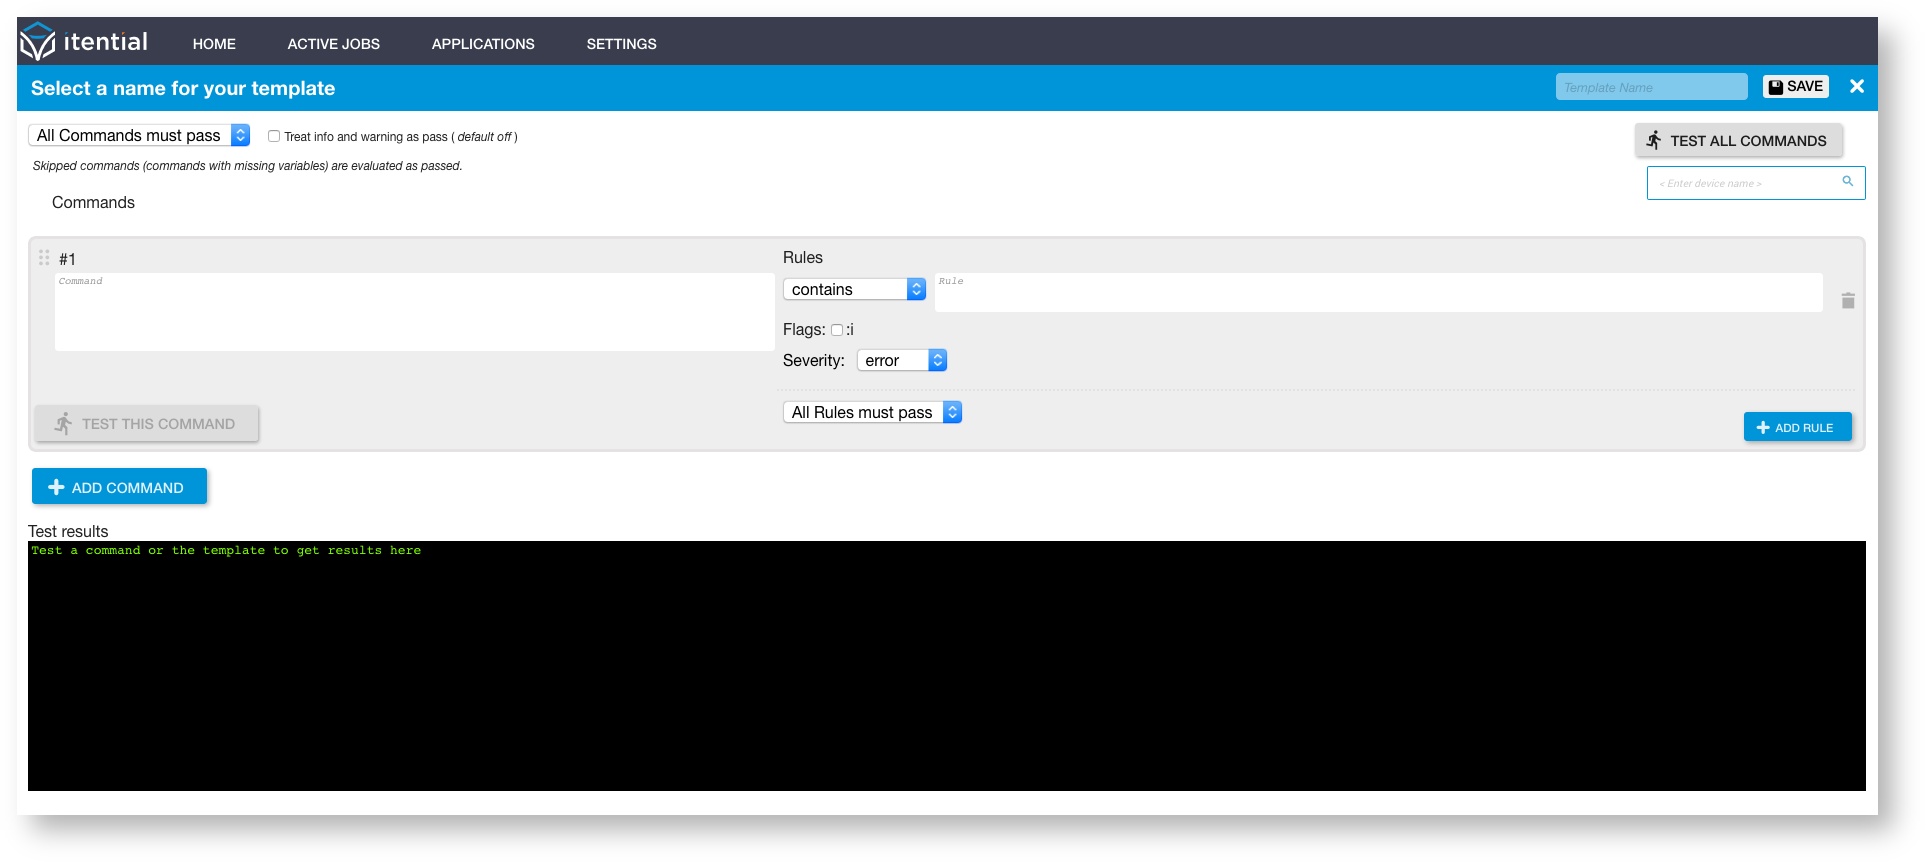Enable Treat info and warning as pass
Screen dimensions: 1926x863
coord(273,136)
